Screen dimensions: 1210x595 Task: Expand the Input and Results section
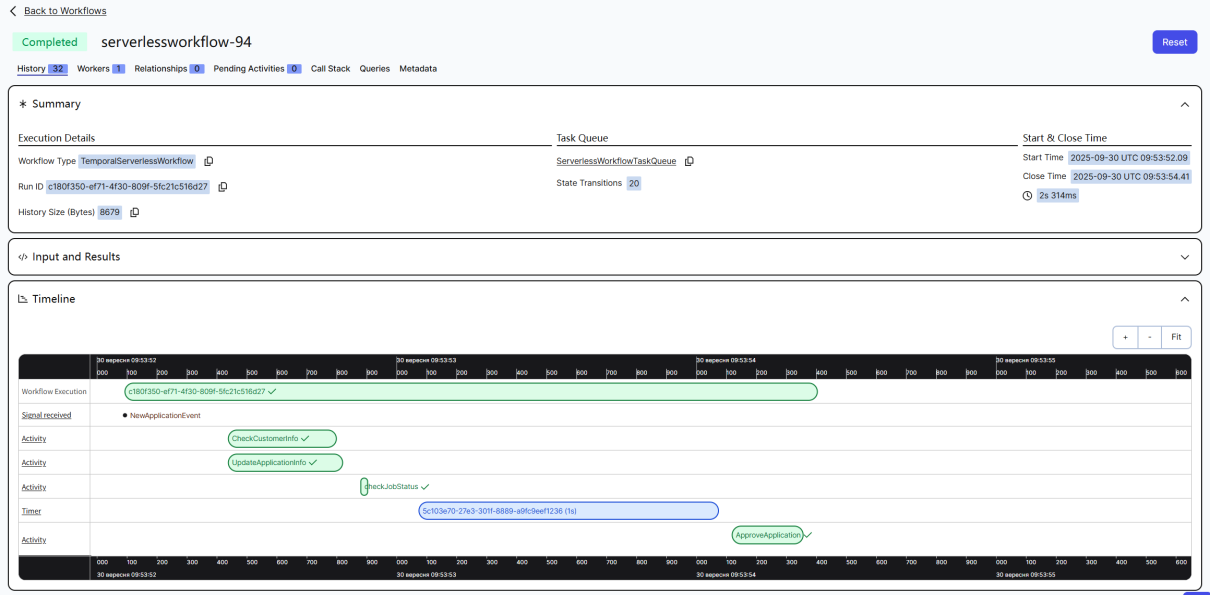coord(1185,256)
